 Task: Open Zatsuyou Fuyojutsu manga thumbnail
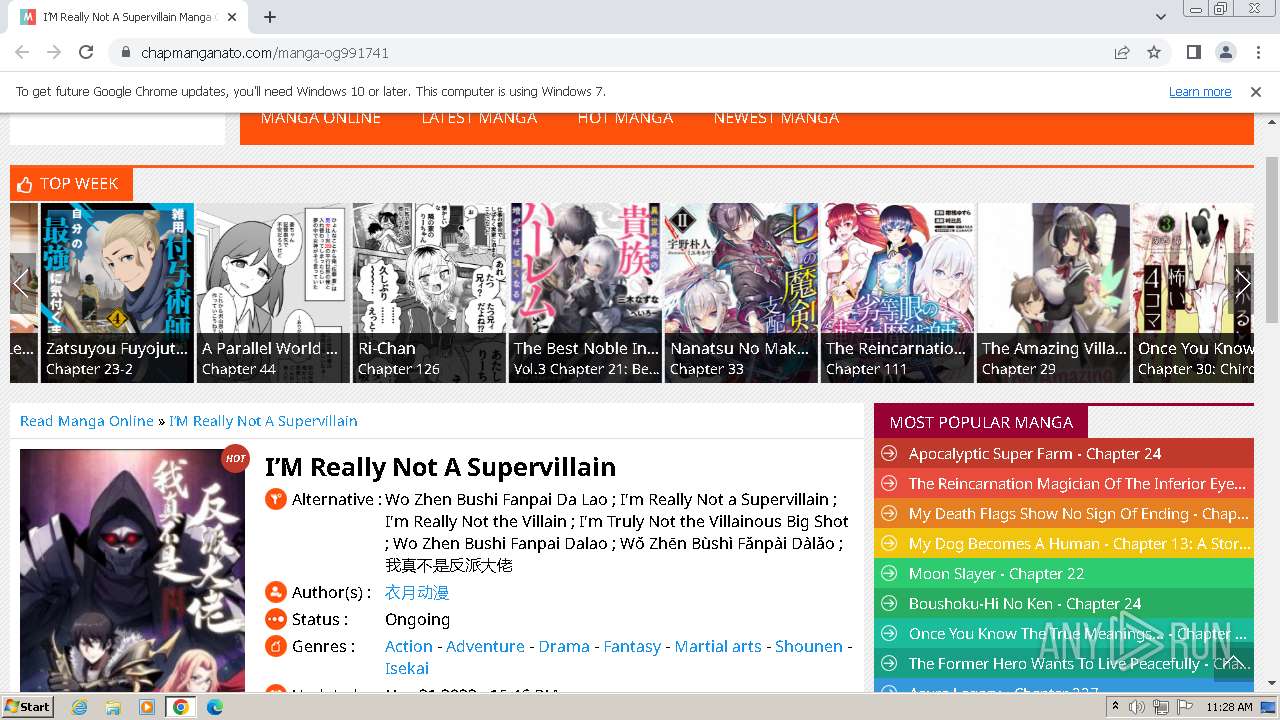pos(117,292)
